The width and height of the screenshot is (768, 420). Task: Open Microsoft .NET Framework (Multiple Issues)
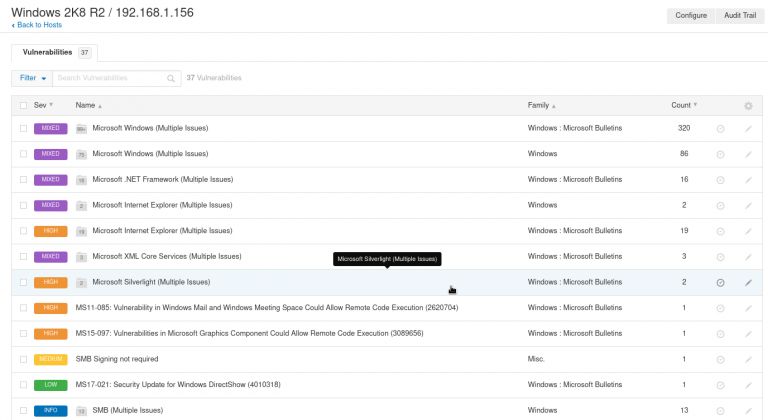tap(163, 179)
